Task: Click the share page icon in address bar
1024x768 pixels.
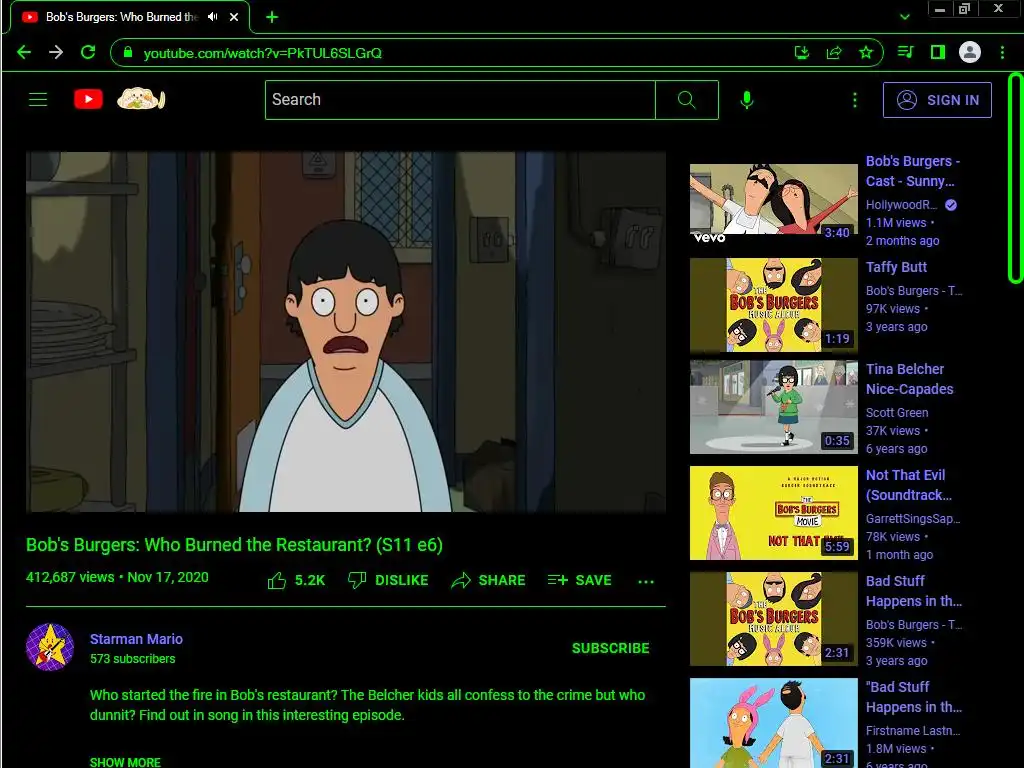Action: pos(834,52)
